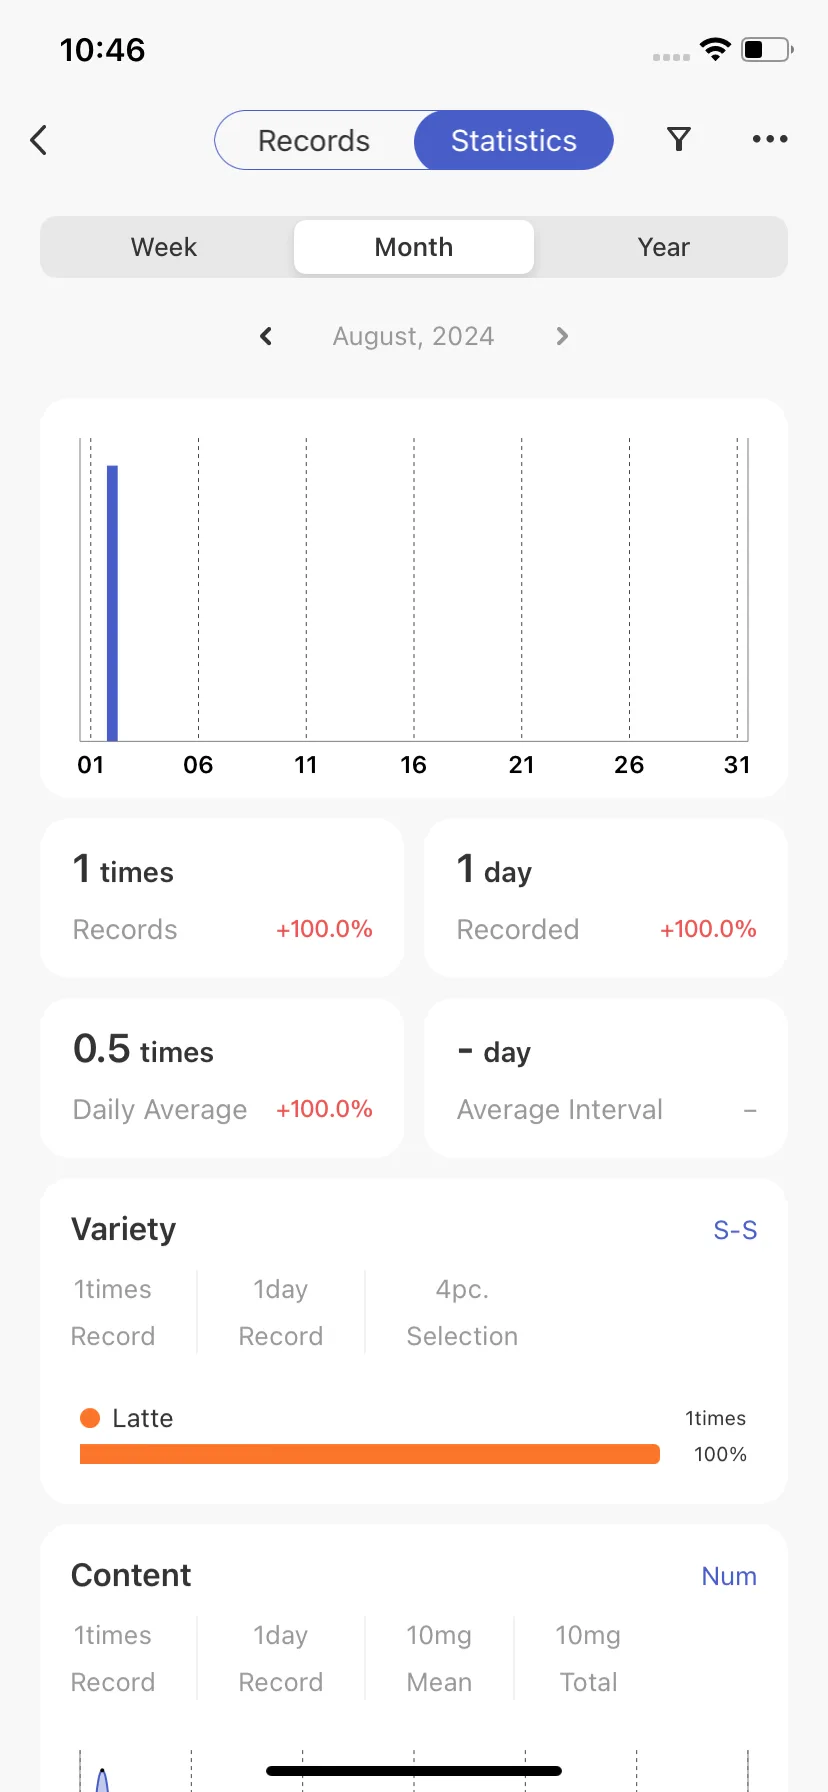Viewport: 828px width, 1792px height.
Task: Tap the orange Latte dot indicator
Action: 90,1418
